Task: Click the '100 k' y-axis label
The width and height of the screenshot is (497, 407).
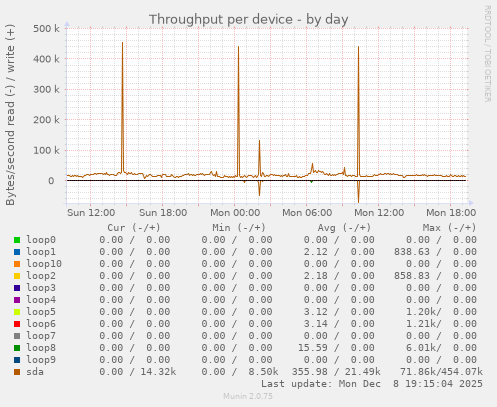Action: coord(46,151)
